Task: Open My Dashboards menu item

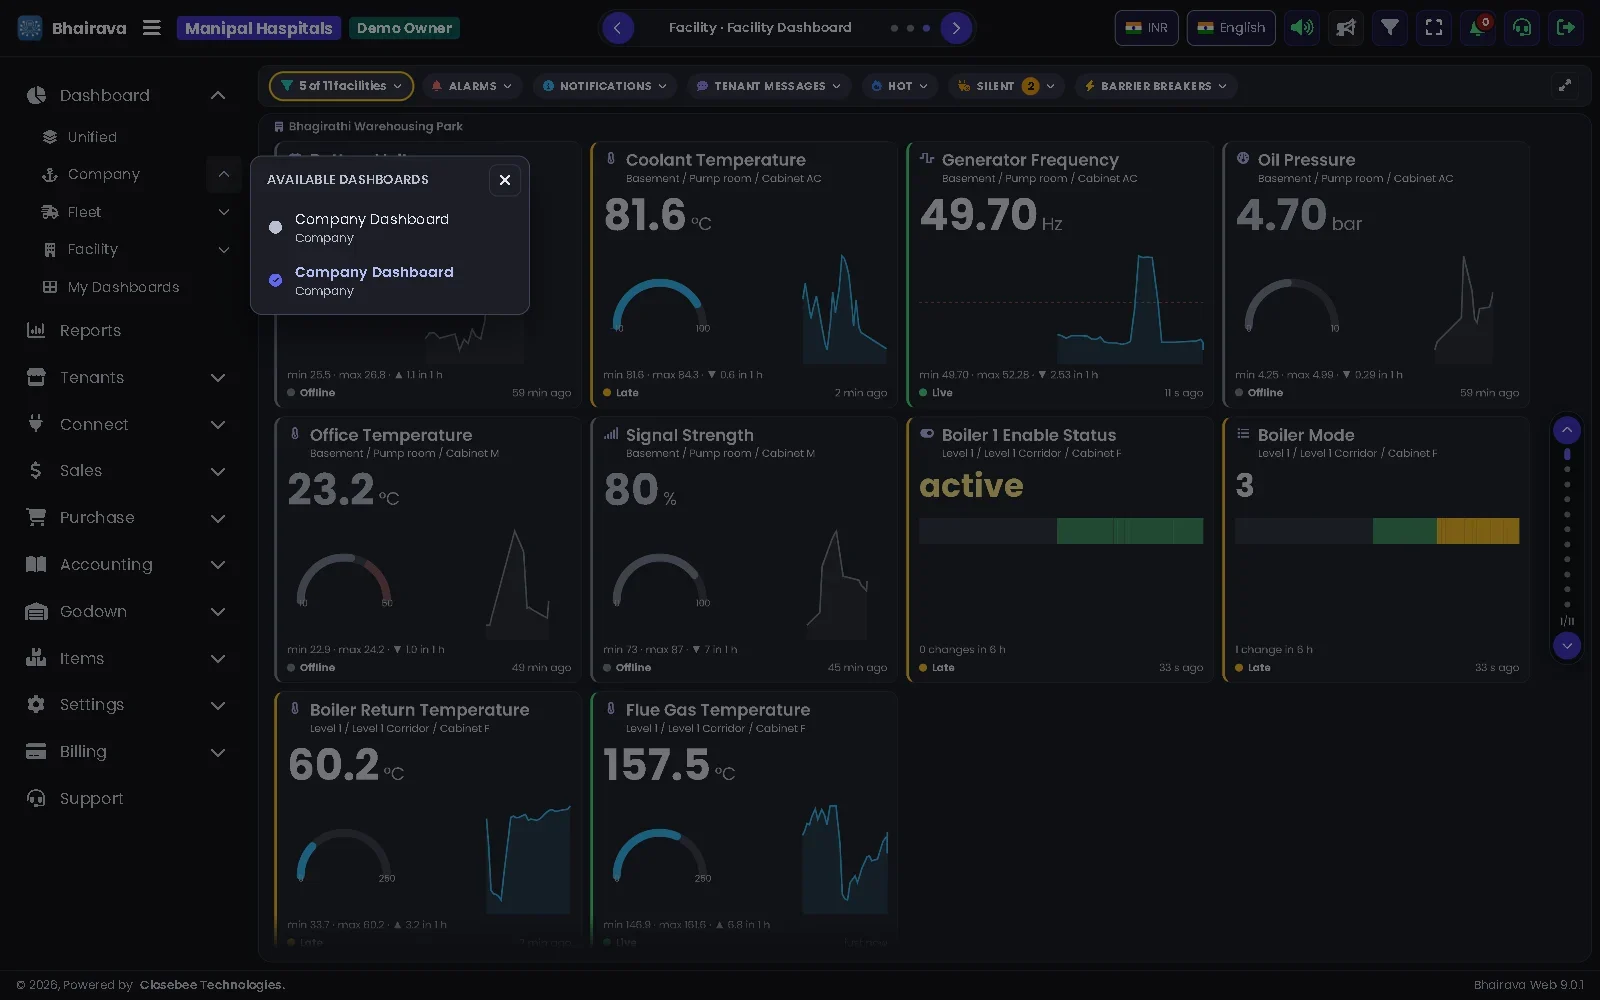Action: coord(123,287)
